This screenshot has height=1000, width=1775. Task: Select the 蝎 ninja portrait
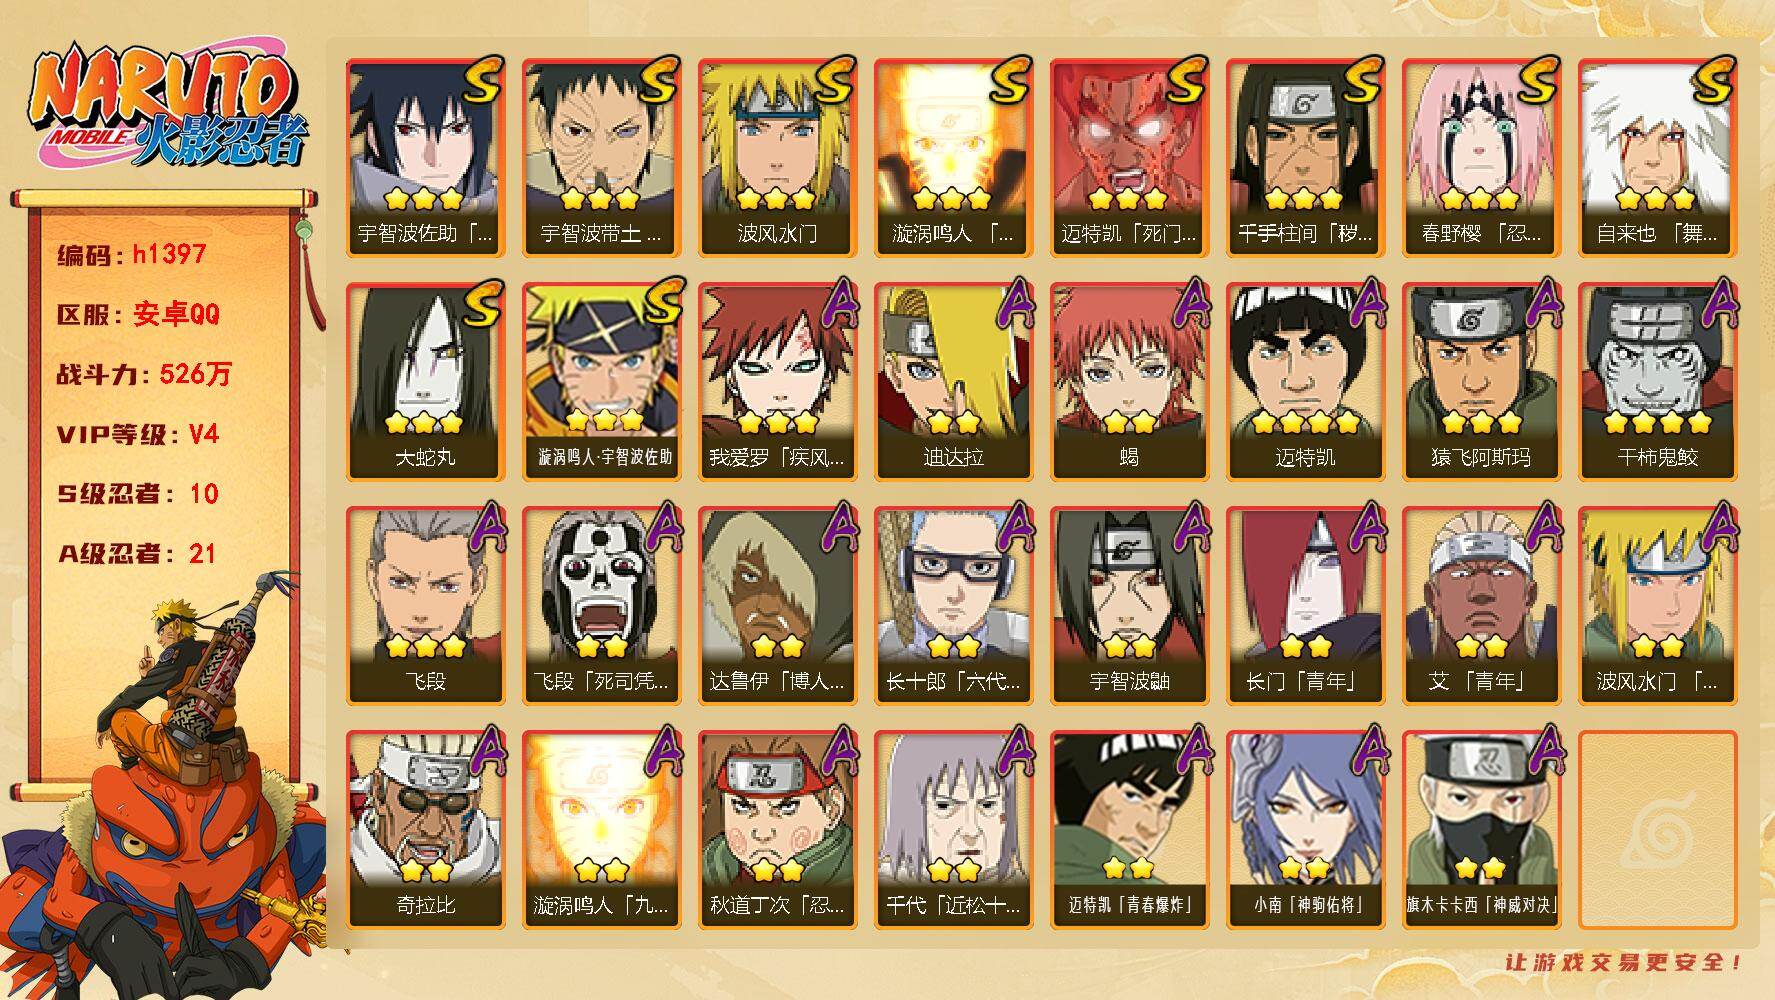[1129, 382]
